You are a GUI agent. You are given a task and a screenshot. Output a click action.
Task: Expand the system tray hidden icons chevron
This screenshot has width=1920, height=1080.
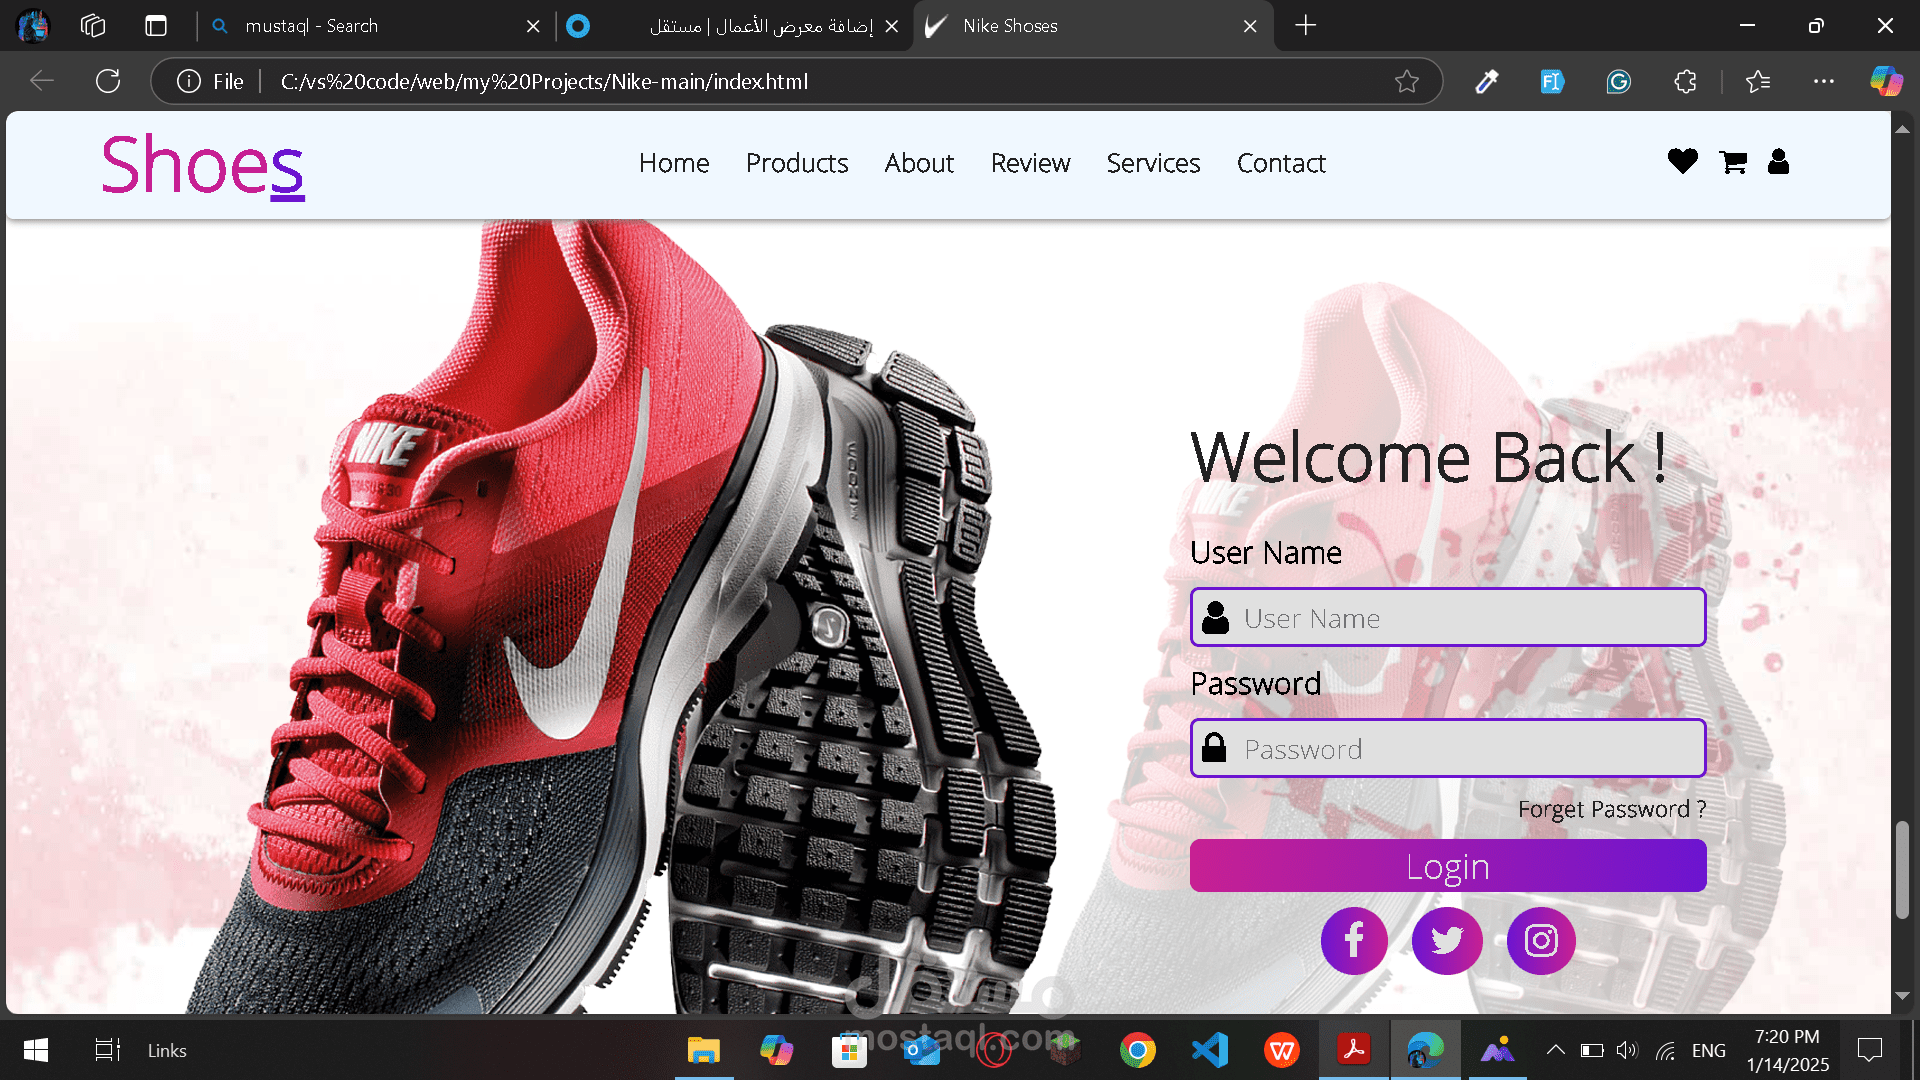coord(1555,1050)
